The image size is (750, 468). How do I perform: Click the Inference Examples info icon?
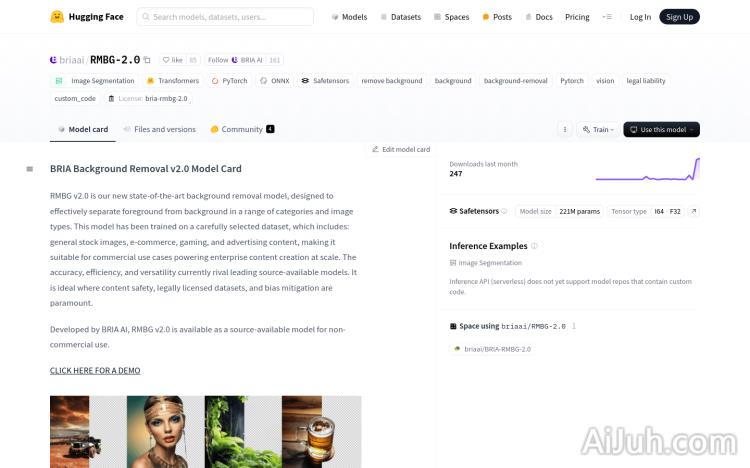tap(534, 246)
